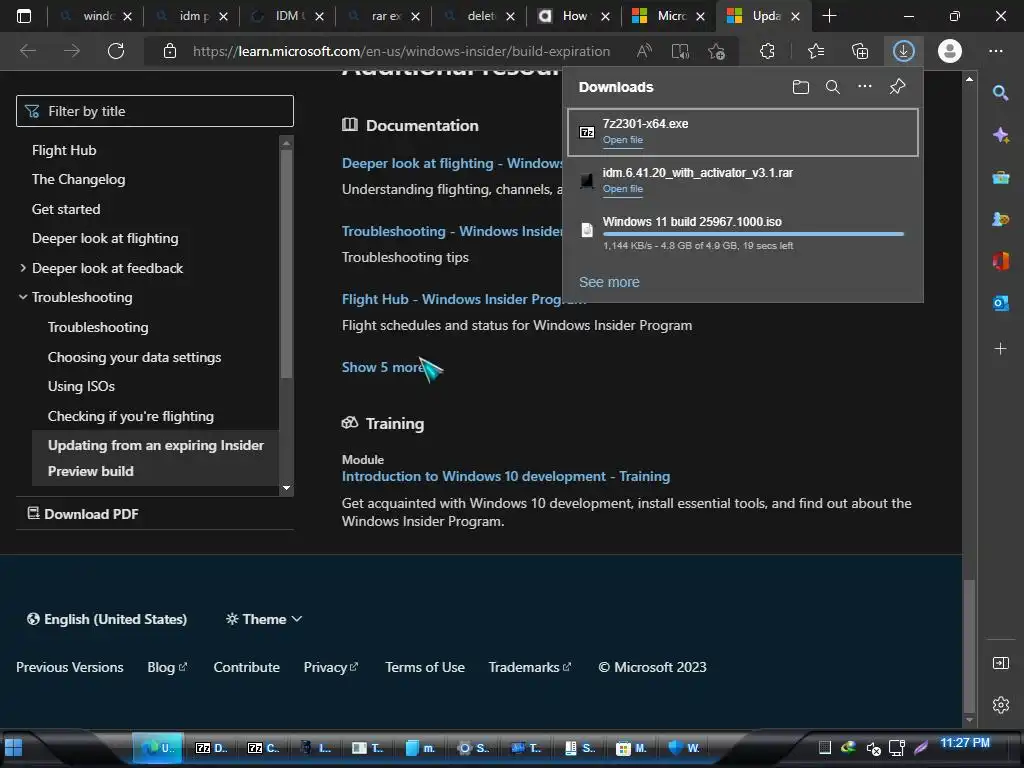Open the Extensions menu

click(x=767, y=51)
